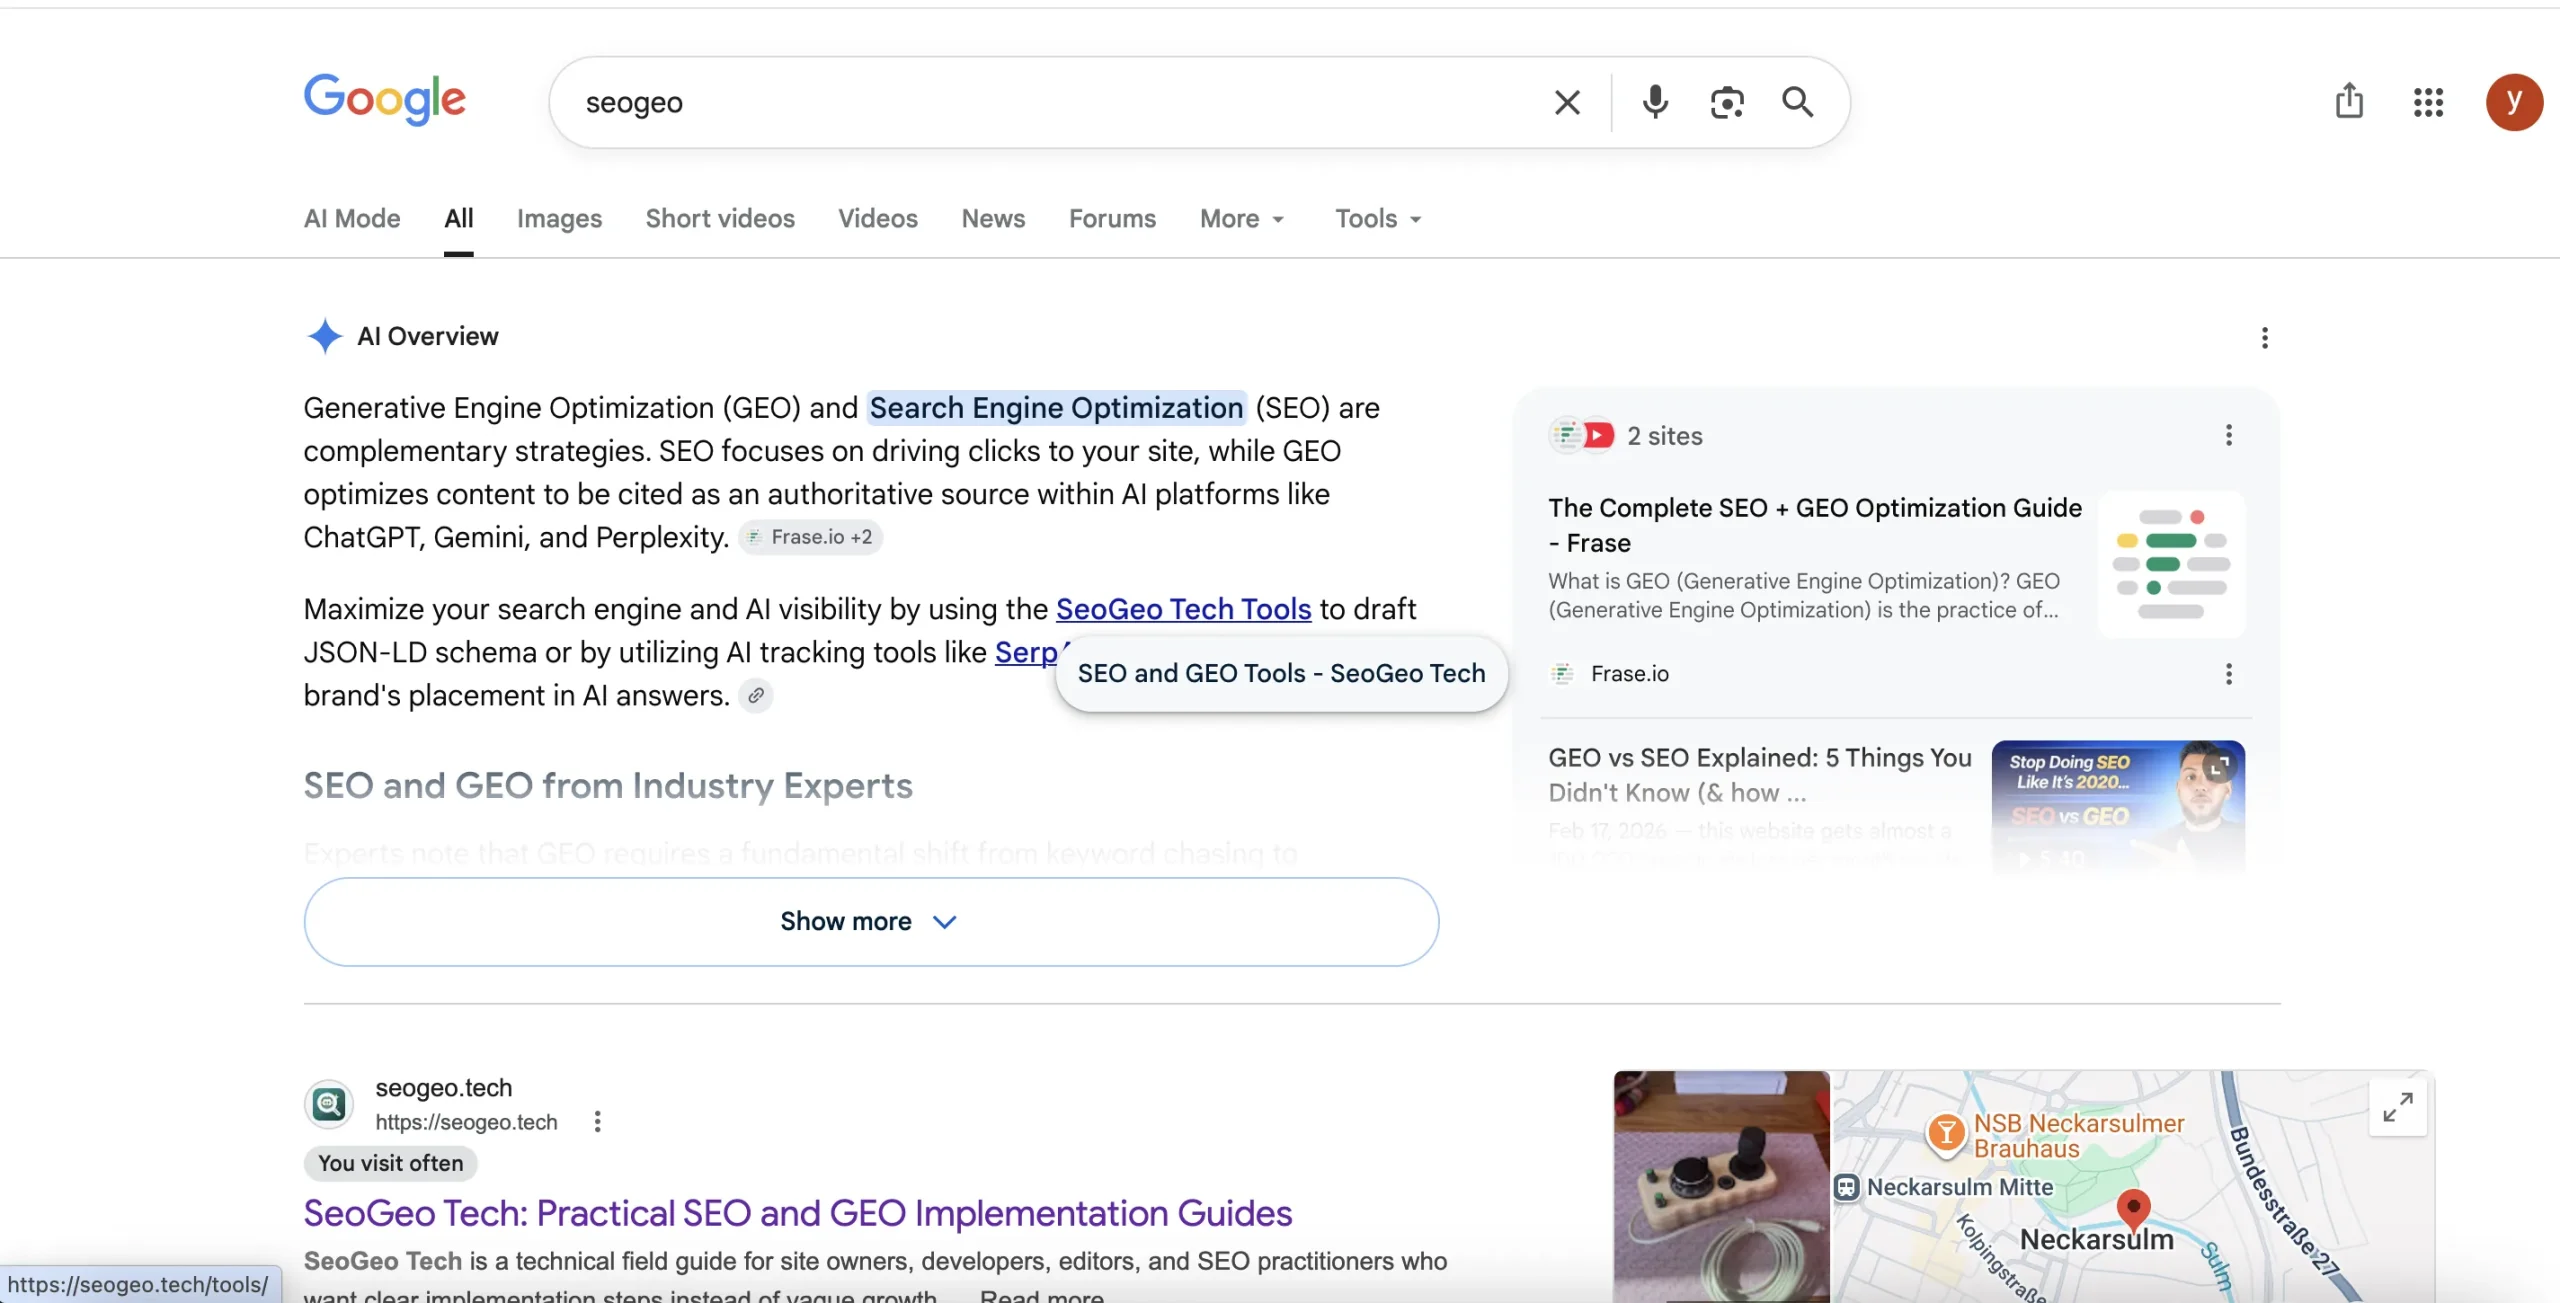This screenshot has width=2560, height=1303.
Task: Select the All results tab
Action: 459,218
